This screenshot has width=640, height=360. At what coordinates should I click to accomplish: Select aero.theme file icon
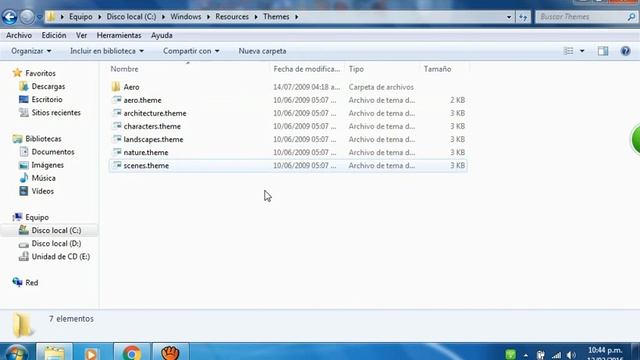pyautogui.click(x=117, y=100)
